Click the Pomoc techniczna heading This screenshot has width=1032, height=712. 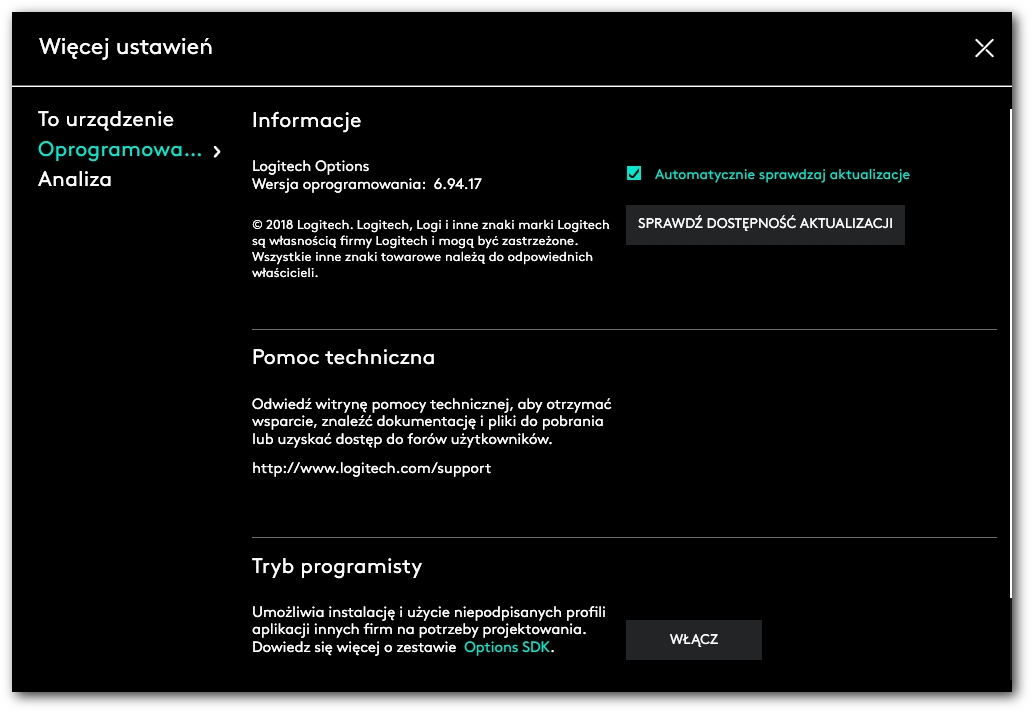[343, 357]
